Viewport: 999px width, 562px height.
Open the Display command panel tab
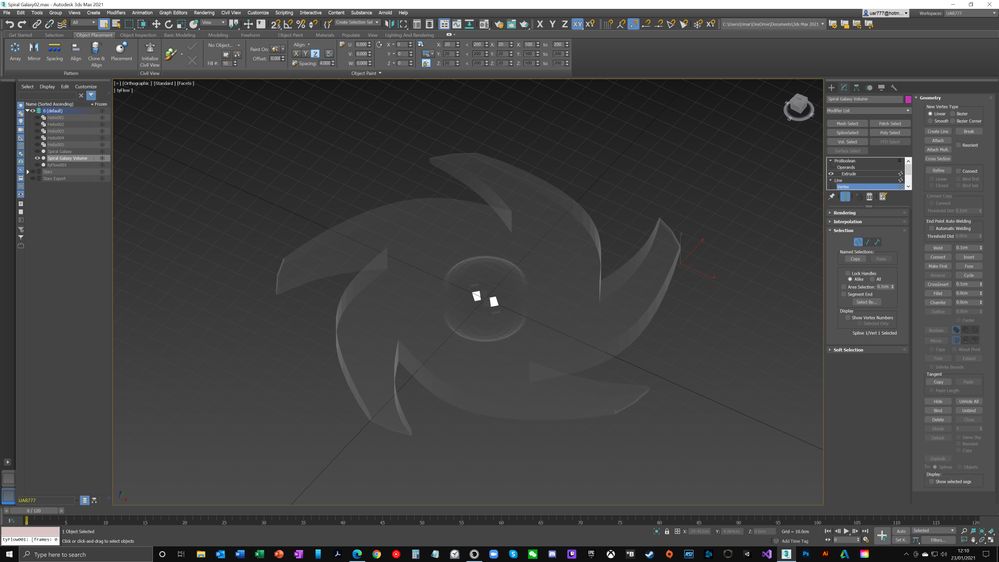click(881, 87)
